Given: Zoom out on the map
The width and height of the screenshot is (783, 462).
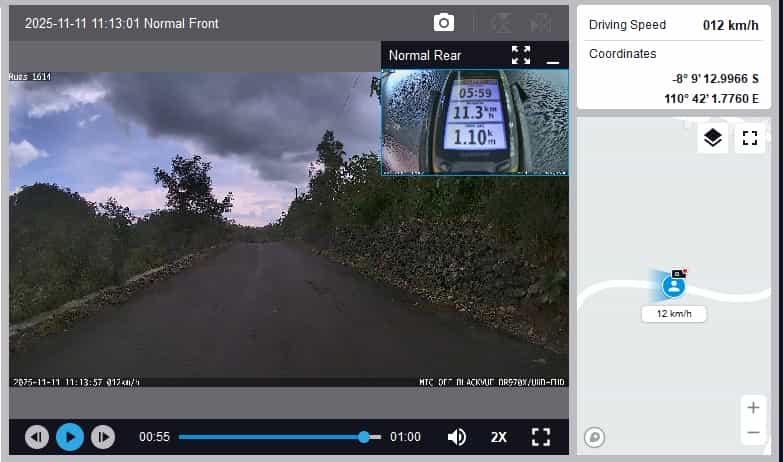Looking at the screenshot, I should [x=753, y=433].
